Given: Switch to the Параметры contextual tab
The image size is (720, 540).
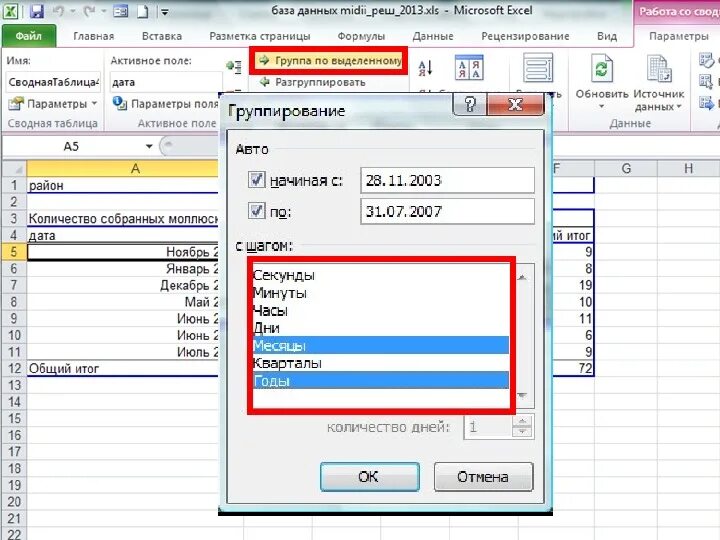Looking at the screenshot, I should pos(678,36).
